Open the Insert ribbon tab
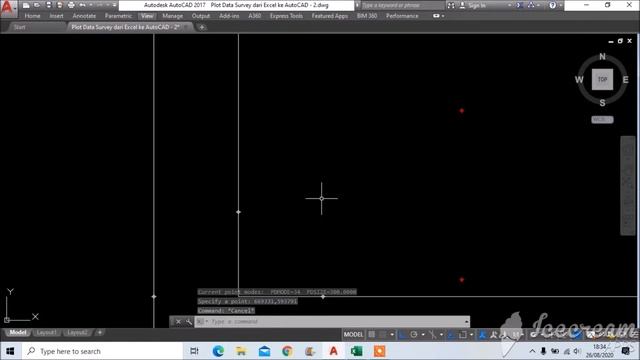Viewport: 640px width, 360px height. [56, 16]
